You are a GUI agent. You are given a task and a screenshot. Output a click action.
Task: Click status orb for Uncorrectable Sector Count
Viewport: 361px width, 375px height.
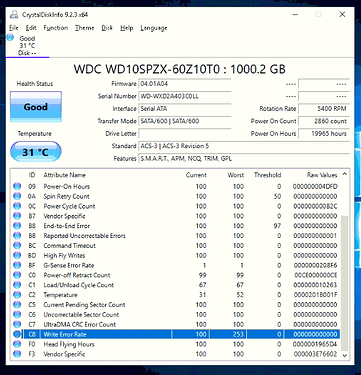pos(17,315)
